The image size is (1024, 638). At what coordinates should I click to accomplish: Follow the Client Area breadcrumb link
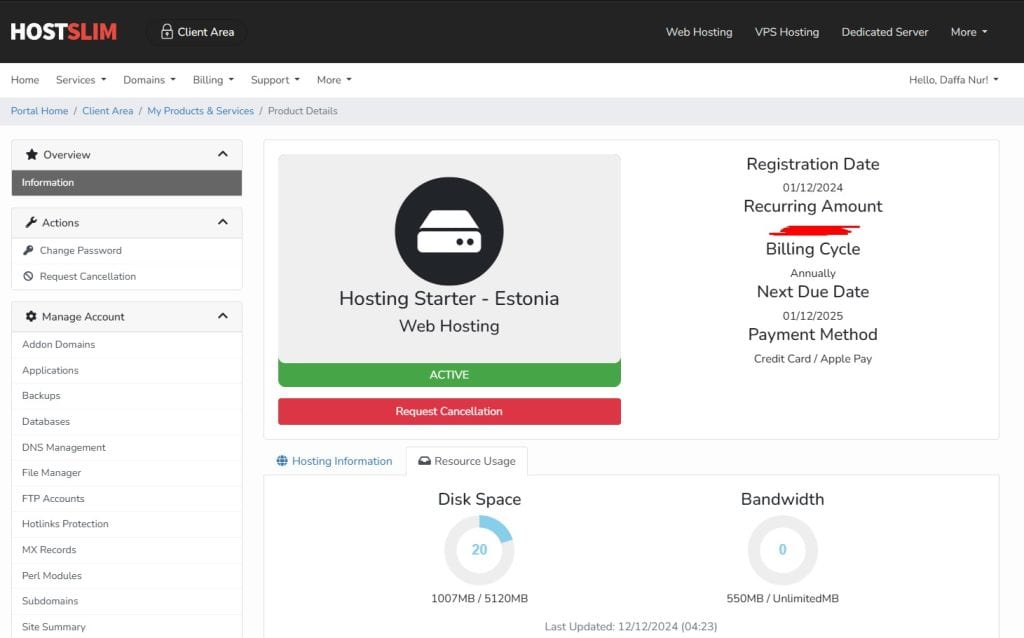click(108, 111)
